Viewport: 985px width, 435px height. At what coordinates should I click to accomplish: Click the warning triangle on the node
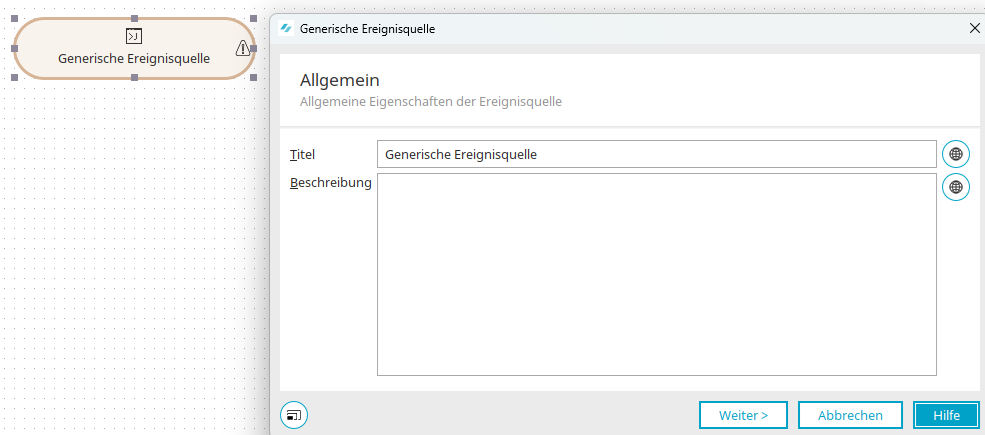[242, 48]
